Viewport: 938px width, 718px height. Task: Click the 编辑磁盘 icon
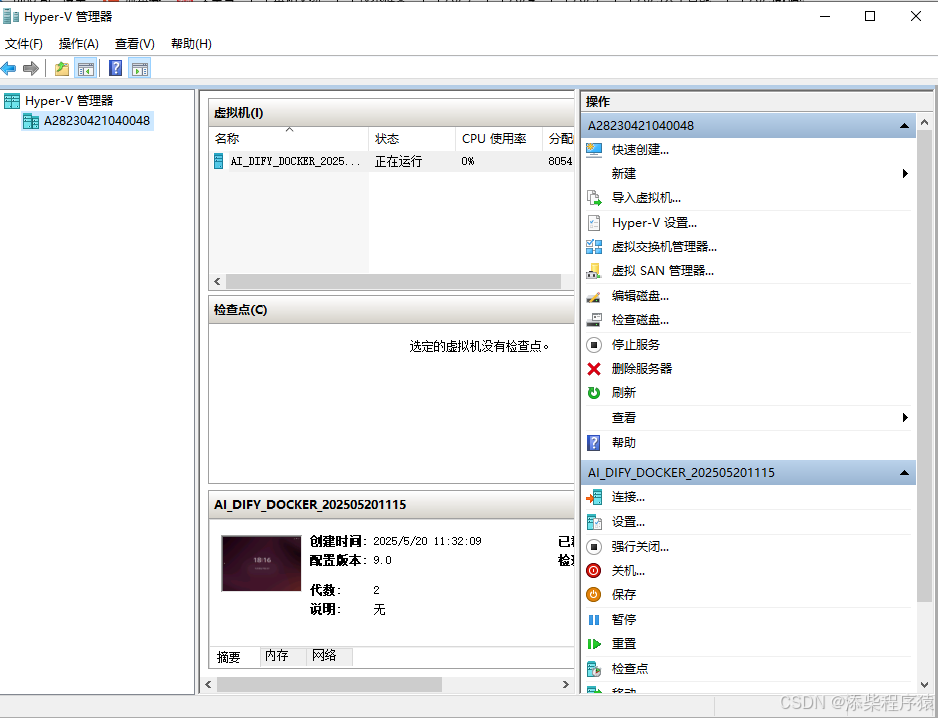(594, 296)
